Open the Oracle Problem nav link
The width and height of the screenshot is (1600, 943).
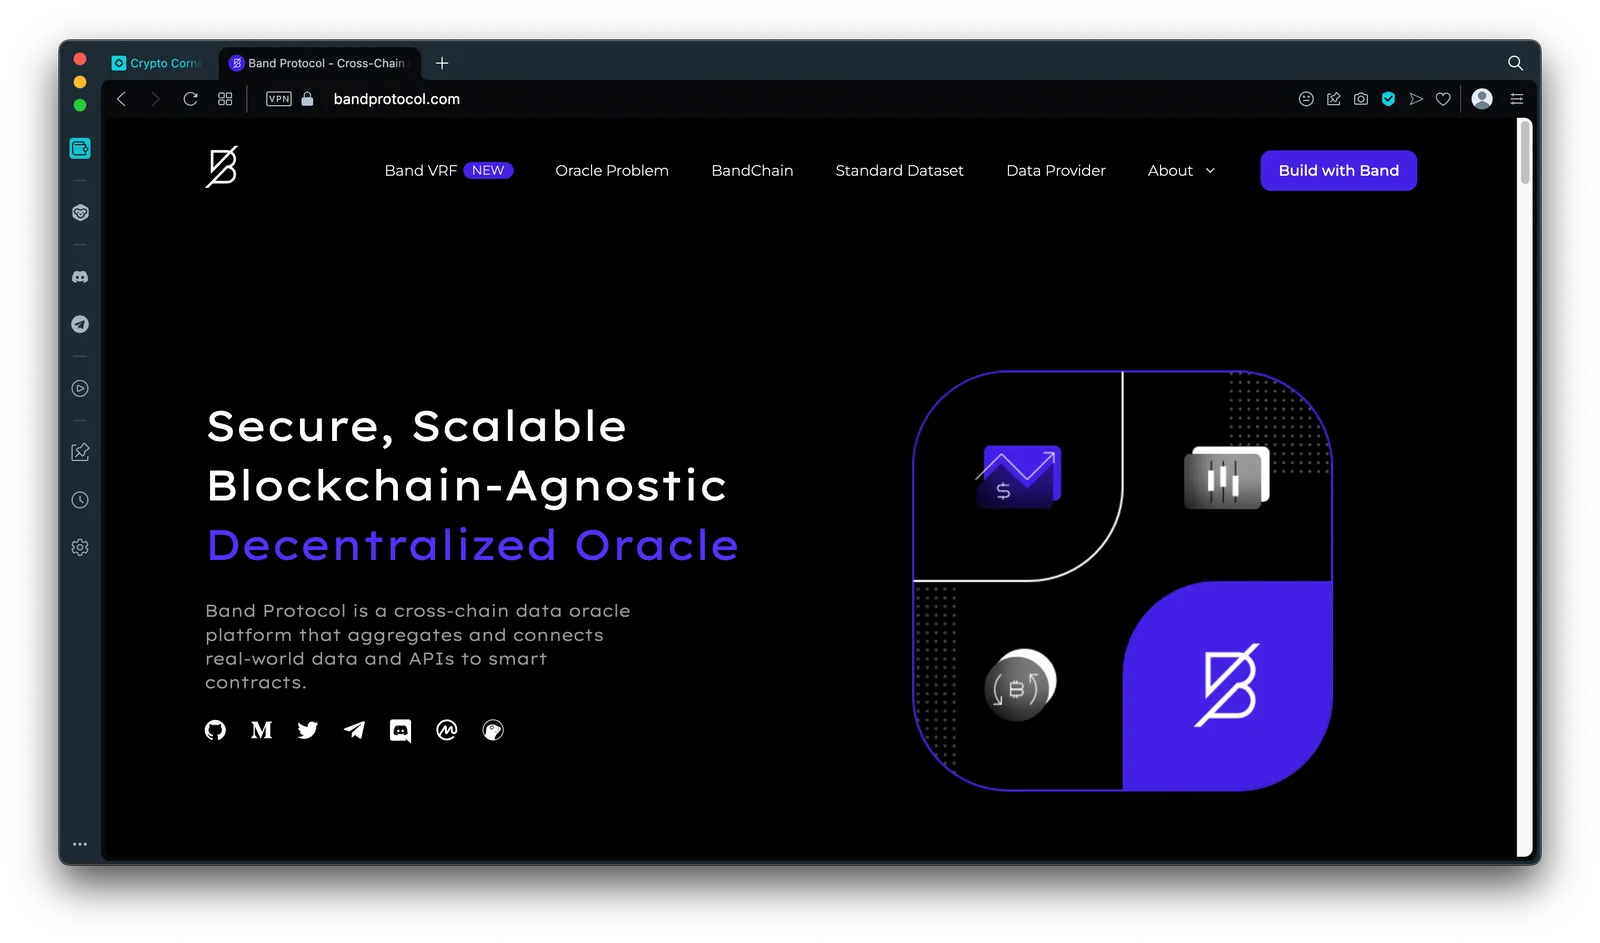pyautogui.click(x=612, y=171)
